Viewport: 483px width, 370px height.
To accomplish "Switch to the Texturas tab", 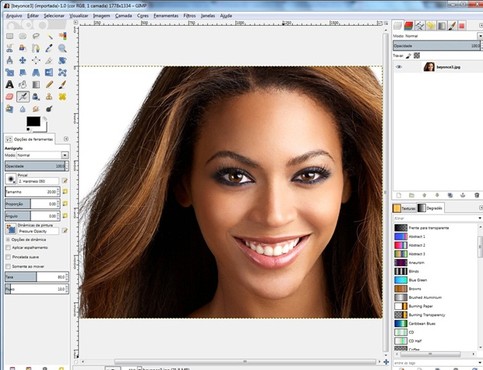I will point(404,208).
